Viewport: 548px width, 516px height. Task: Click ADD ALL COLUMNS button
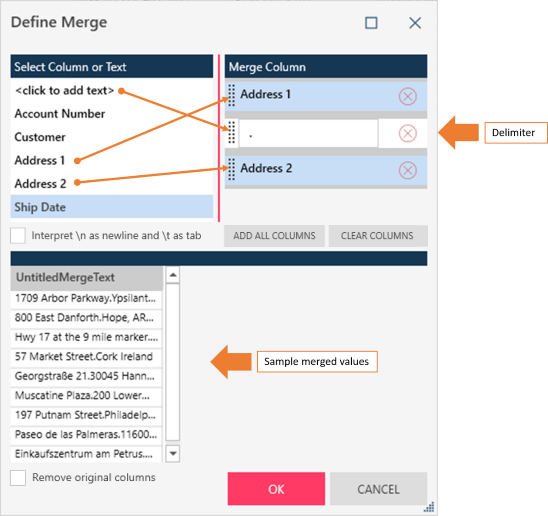tap(274, 236)
